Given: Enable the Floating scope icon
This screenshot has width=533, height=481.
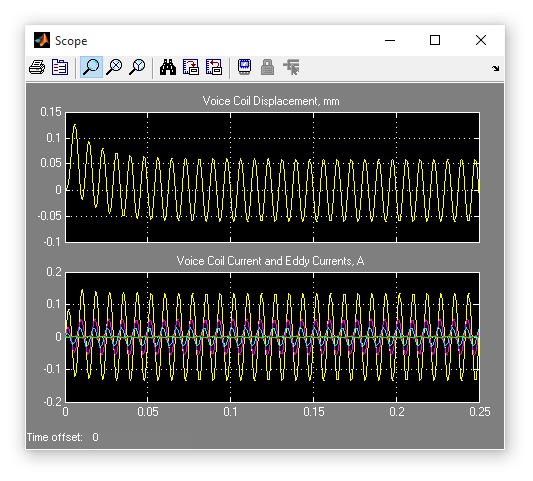Looking at the screenshot, I should (244, 67).
